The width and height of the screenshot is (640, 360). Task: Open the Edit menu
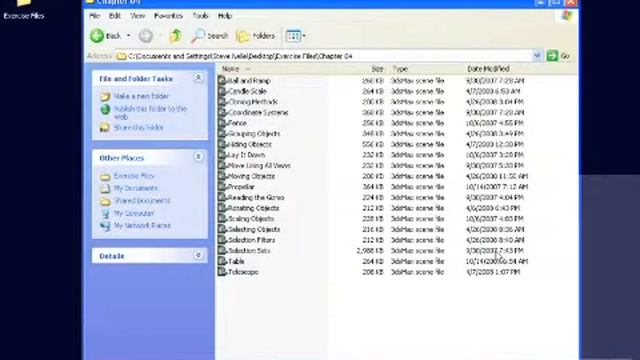[115, 16]
